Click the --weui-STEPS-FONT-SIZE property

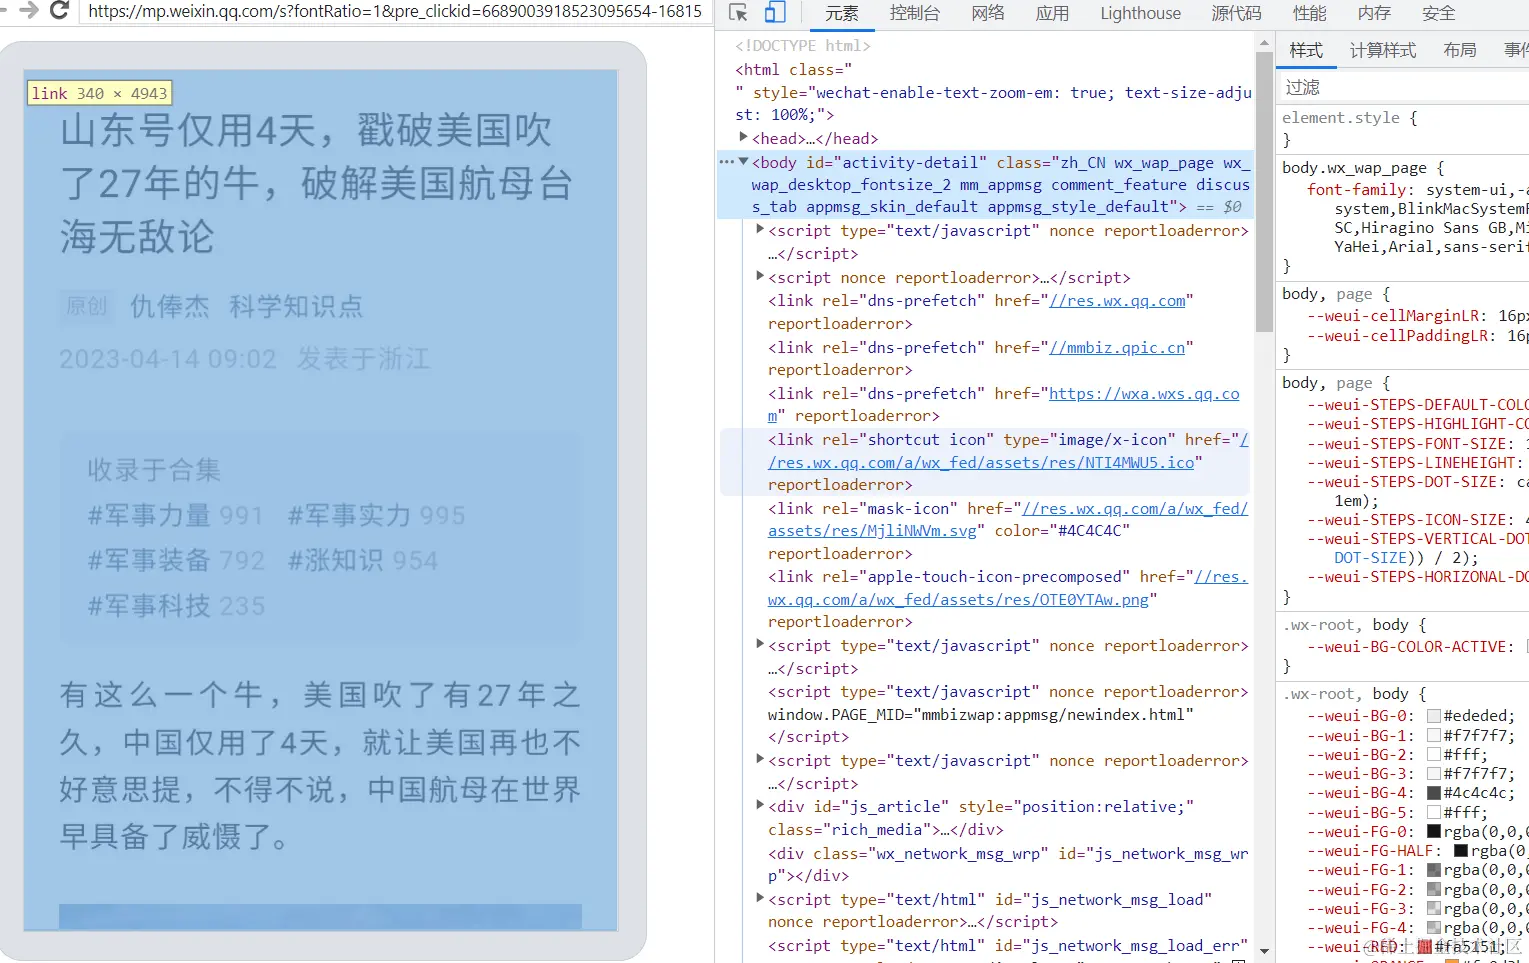click(x=1406, y=444)
